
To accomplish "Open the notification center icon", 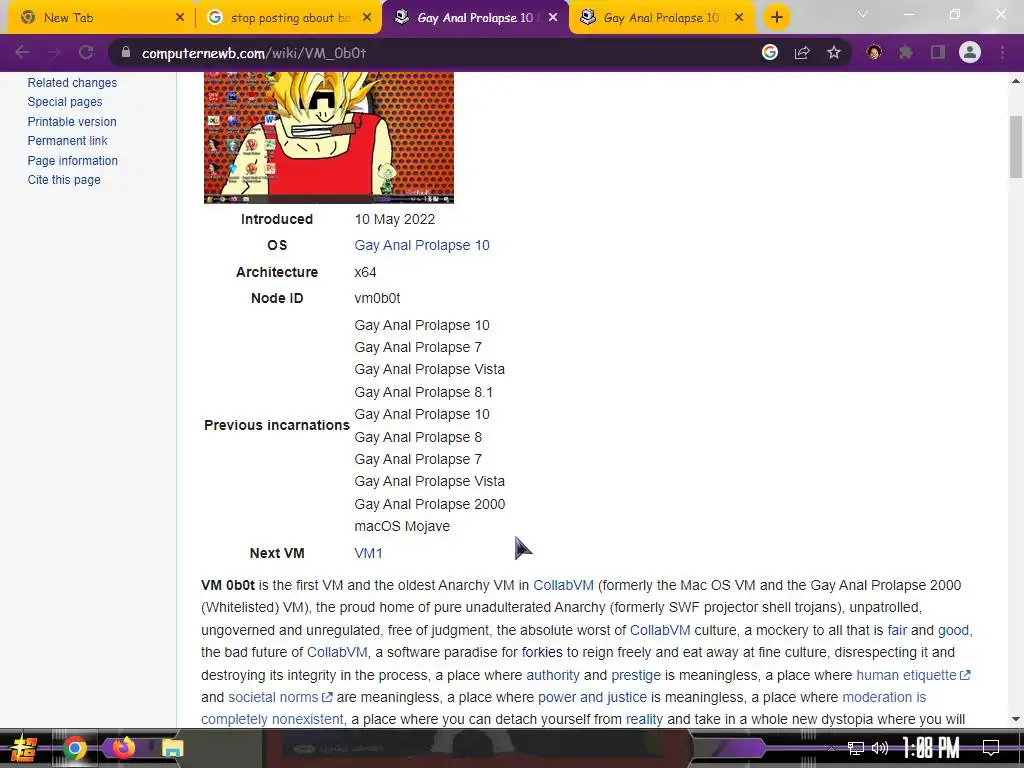I will (991, 748).
